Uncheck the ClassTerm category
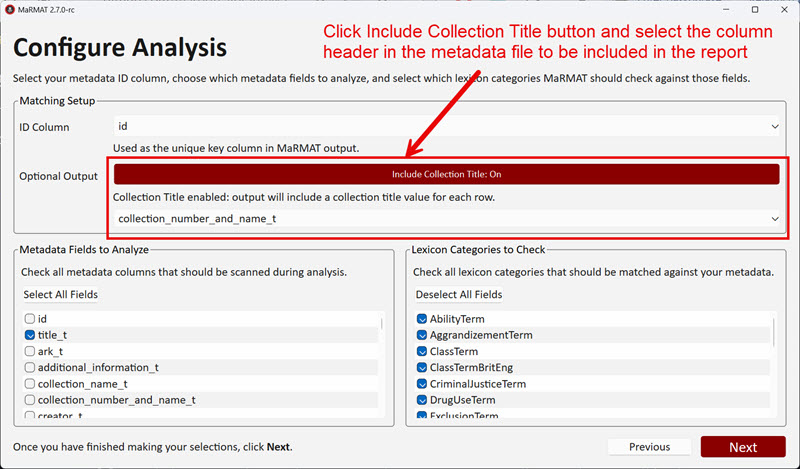The image size is (800, 469). click(x=421, y=352)
